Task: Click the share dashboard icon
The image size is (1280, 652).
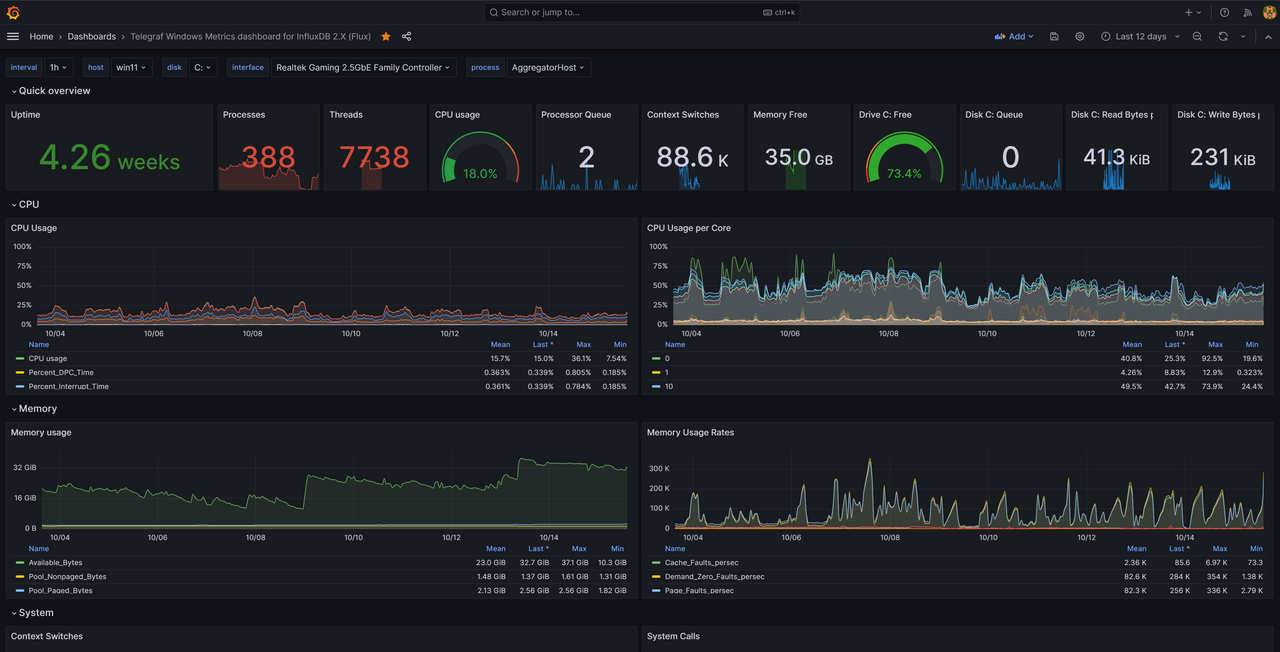Action: [407, 36]
